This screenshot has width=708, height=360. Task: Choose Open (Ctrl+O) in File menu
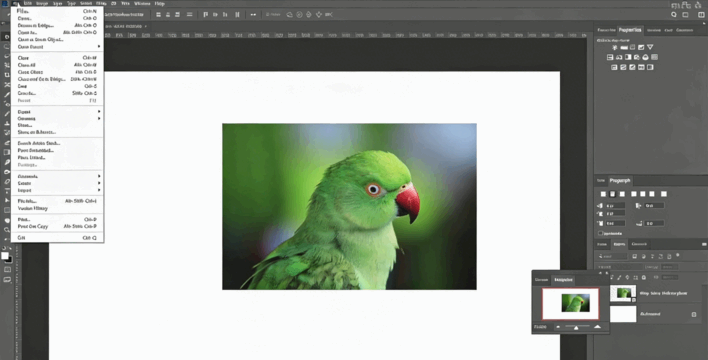click(57, 19)
